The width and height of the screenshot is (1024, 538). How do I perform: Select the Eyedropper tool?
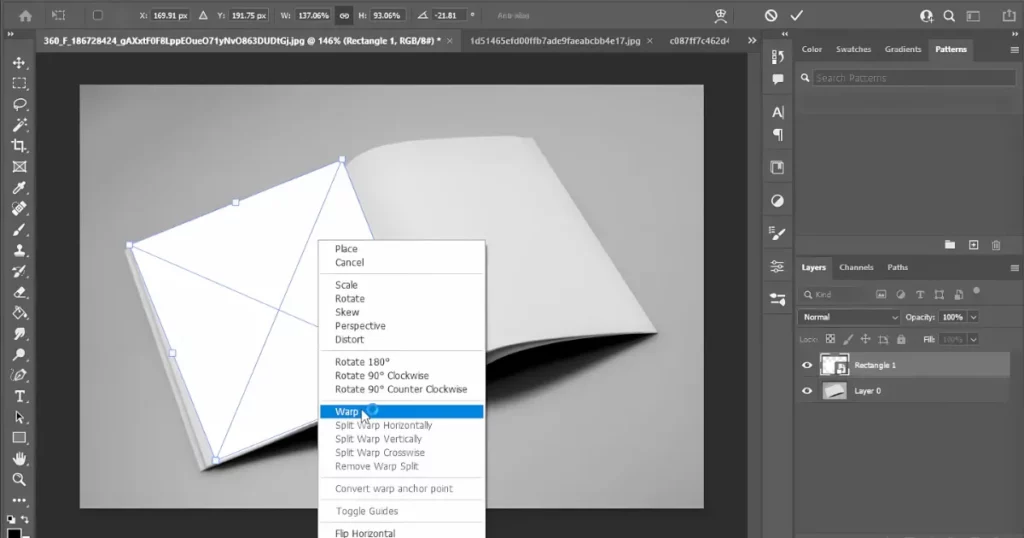click(20, 188)
